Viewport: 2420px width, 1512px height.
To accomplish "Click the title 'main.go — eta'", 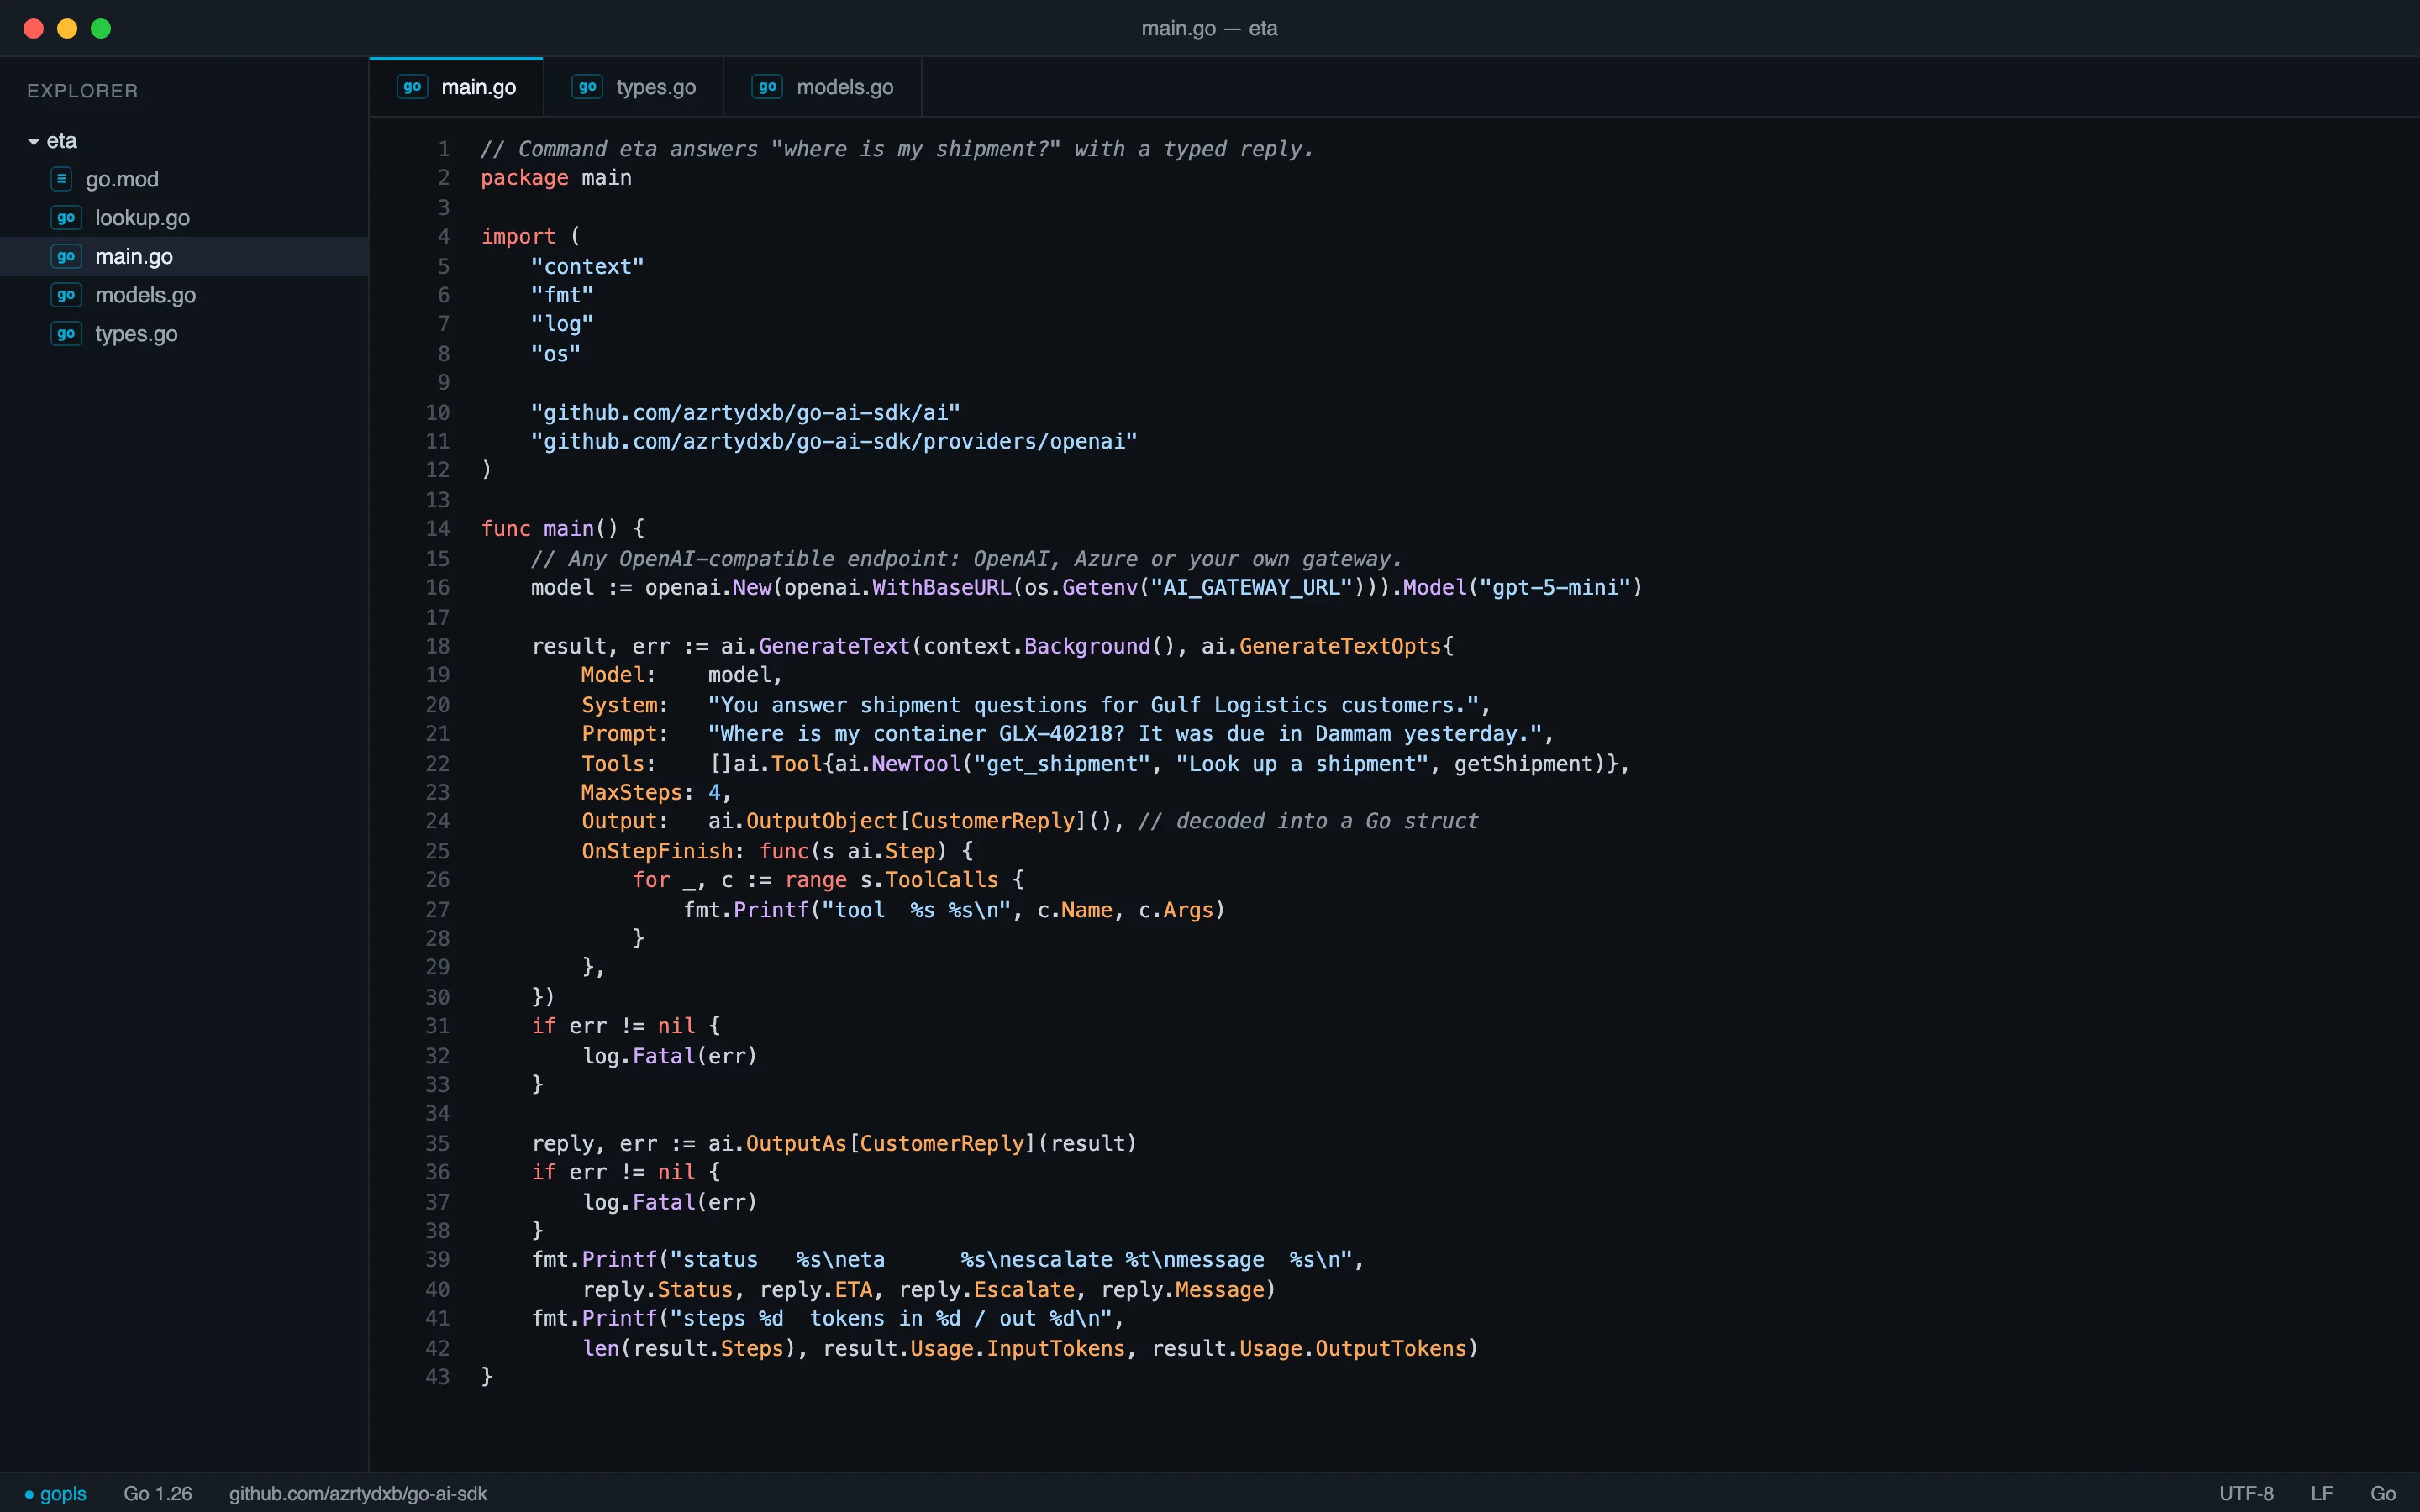I will pos(1209,28).
